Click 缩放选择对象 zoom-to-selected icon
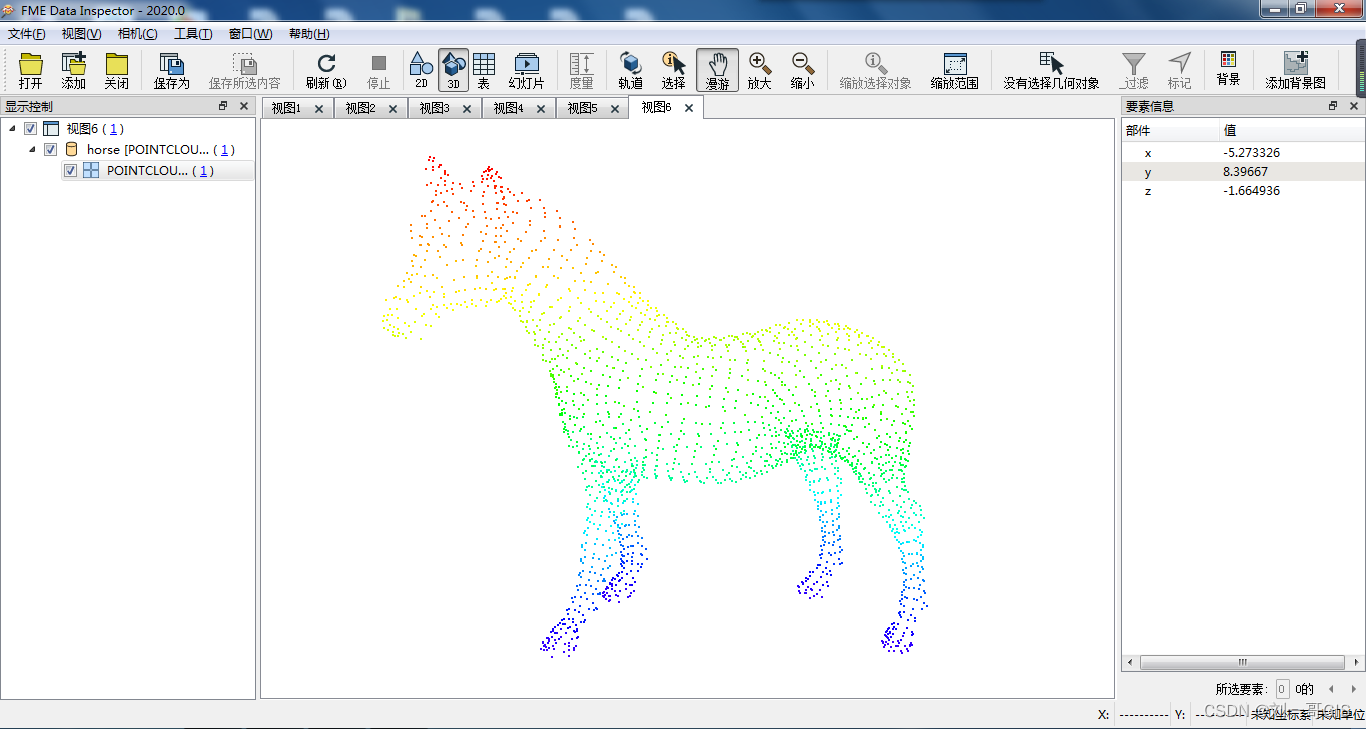 coord(875,70)
